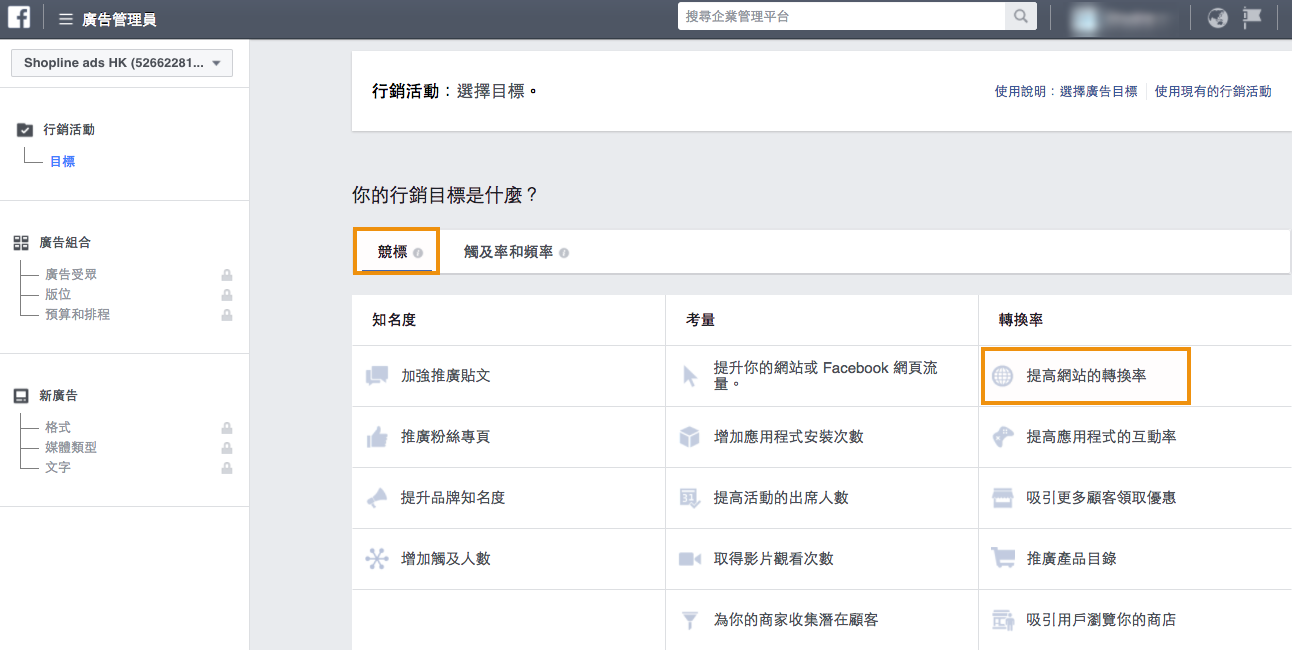Choose the 加強推廣貼文 objective

(508, 376)
